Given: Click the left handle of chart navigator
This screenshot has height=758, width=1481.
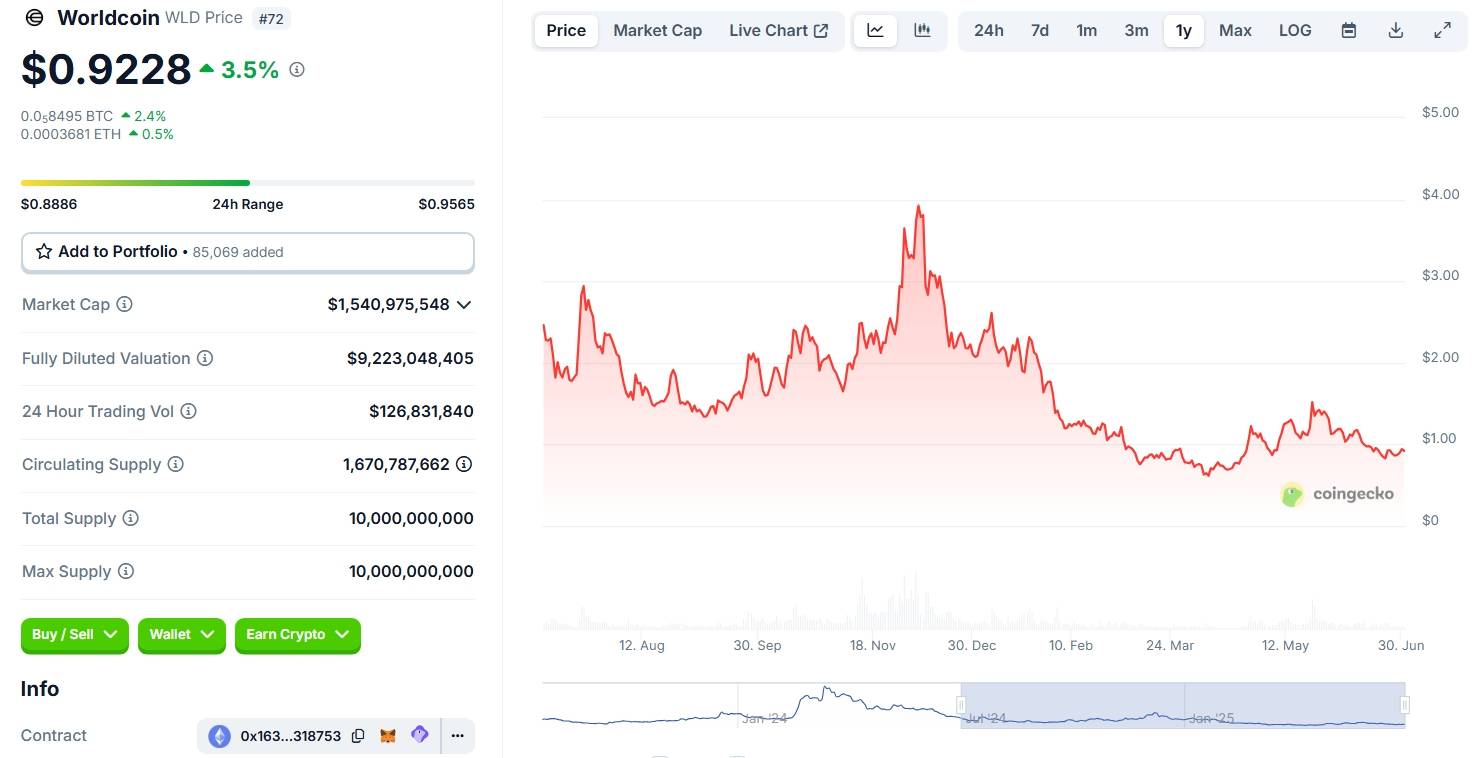Looking at the screenshot, I should pyautogui.click(x=961, y=705).
